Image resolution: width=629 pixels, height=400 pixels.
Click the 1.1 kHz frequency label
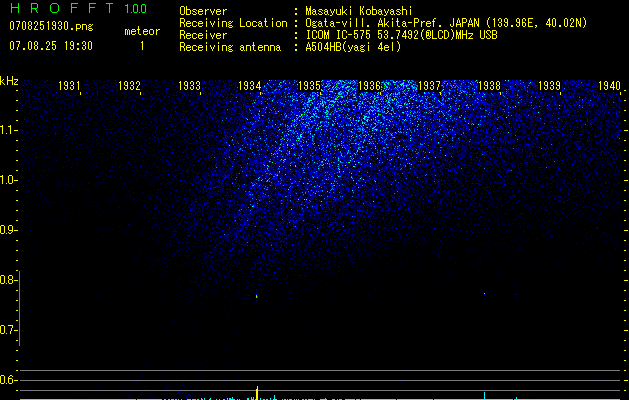click(x=8, y=130)
